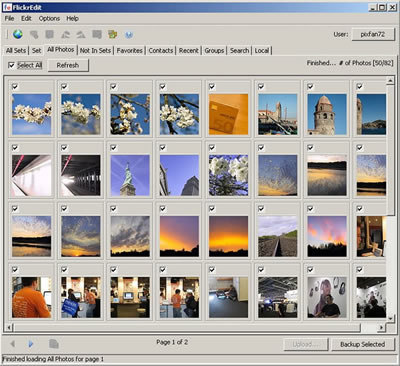Switch to the Not In Sets tab
This screenshot has width=400, height=366.
(95, 51)
